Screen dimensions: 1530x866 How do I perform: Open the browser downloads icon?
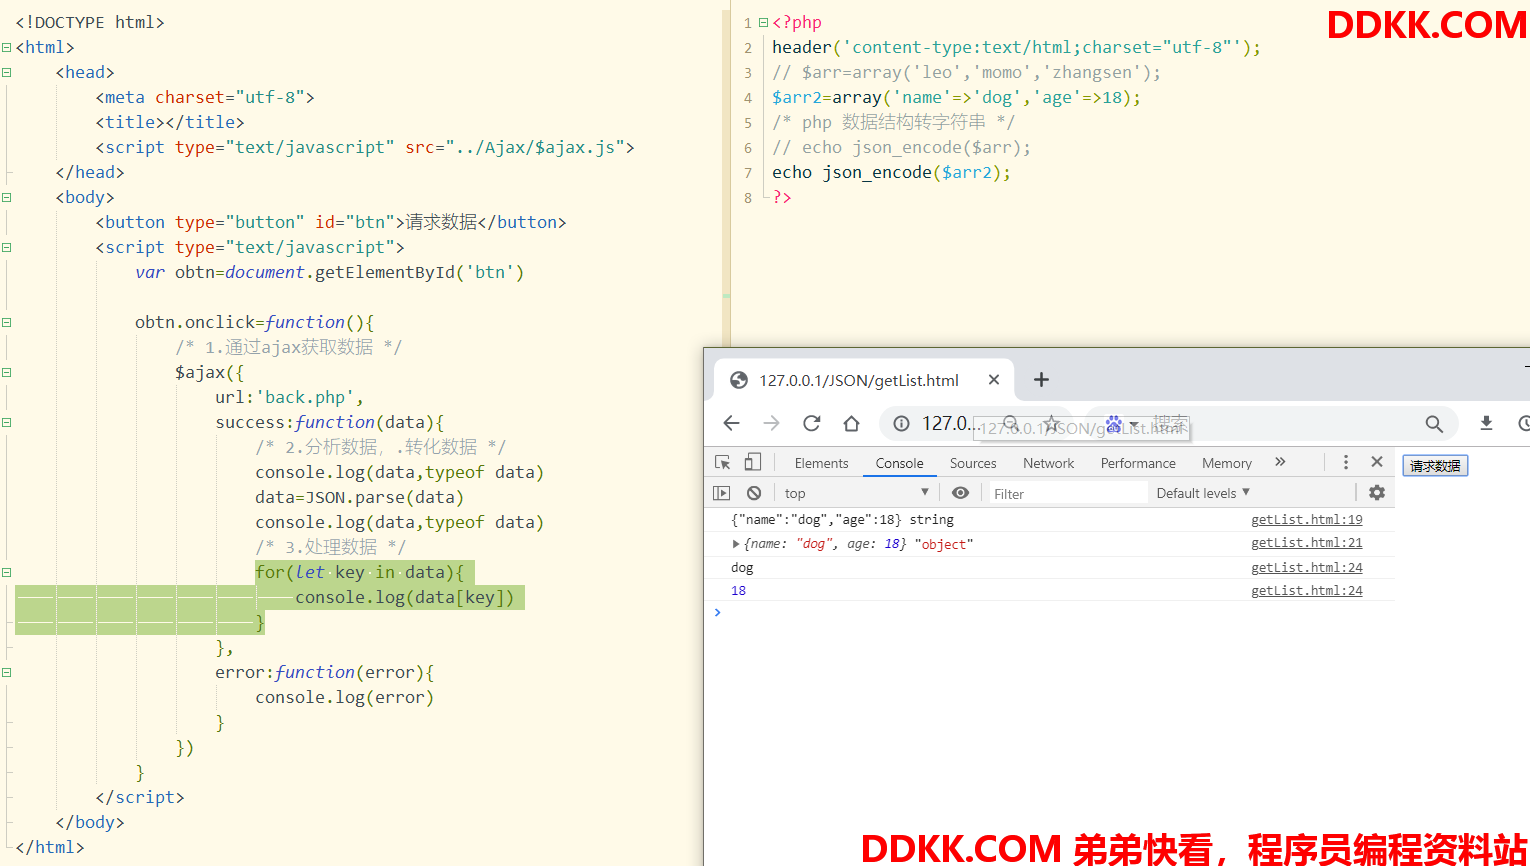coord(1486,423)
